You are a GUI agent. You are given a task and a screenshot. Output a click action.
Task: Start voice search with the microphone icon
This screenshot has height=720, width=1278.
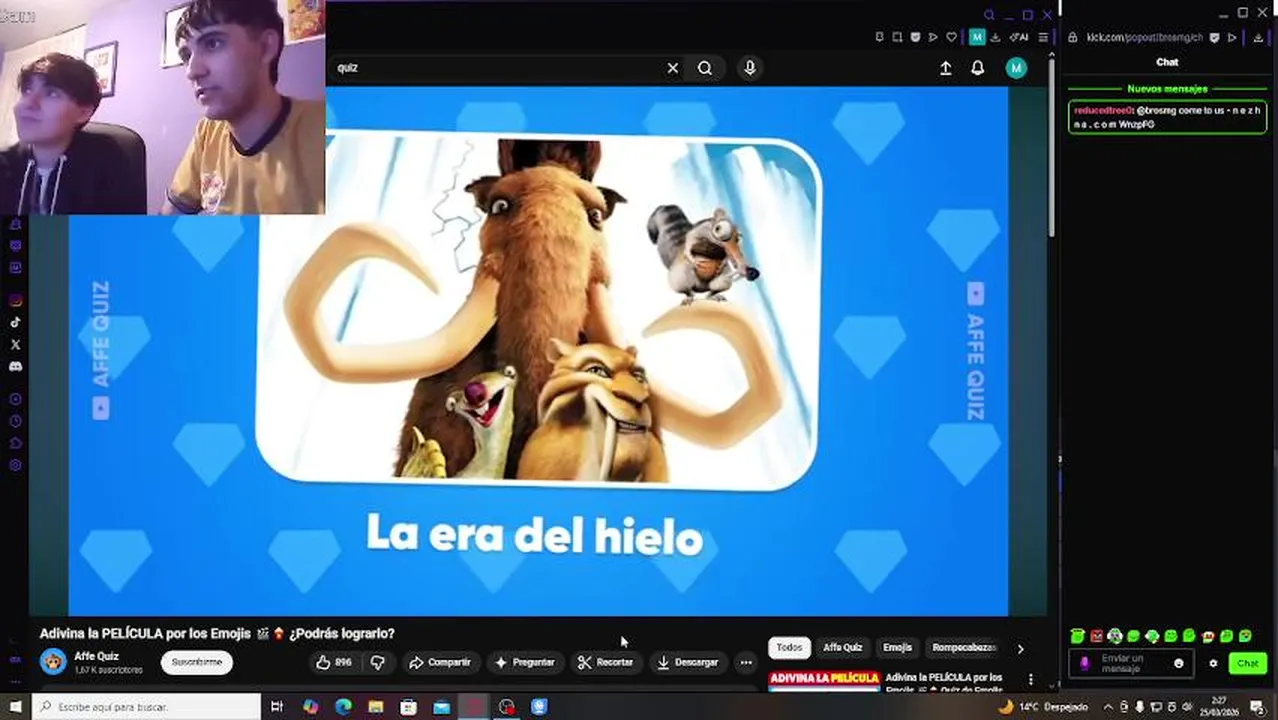click(x=750, y=68)
